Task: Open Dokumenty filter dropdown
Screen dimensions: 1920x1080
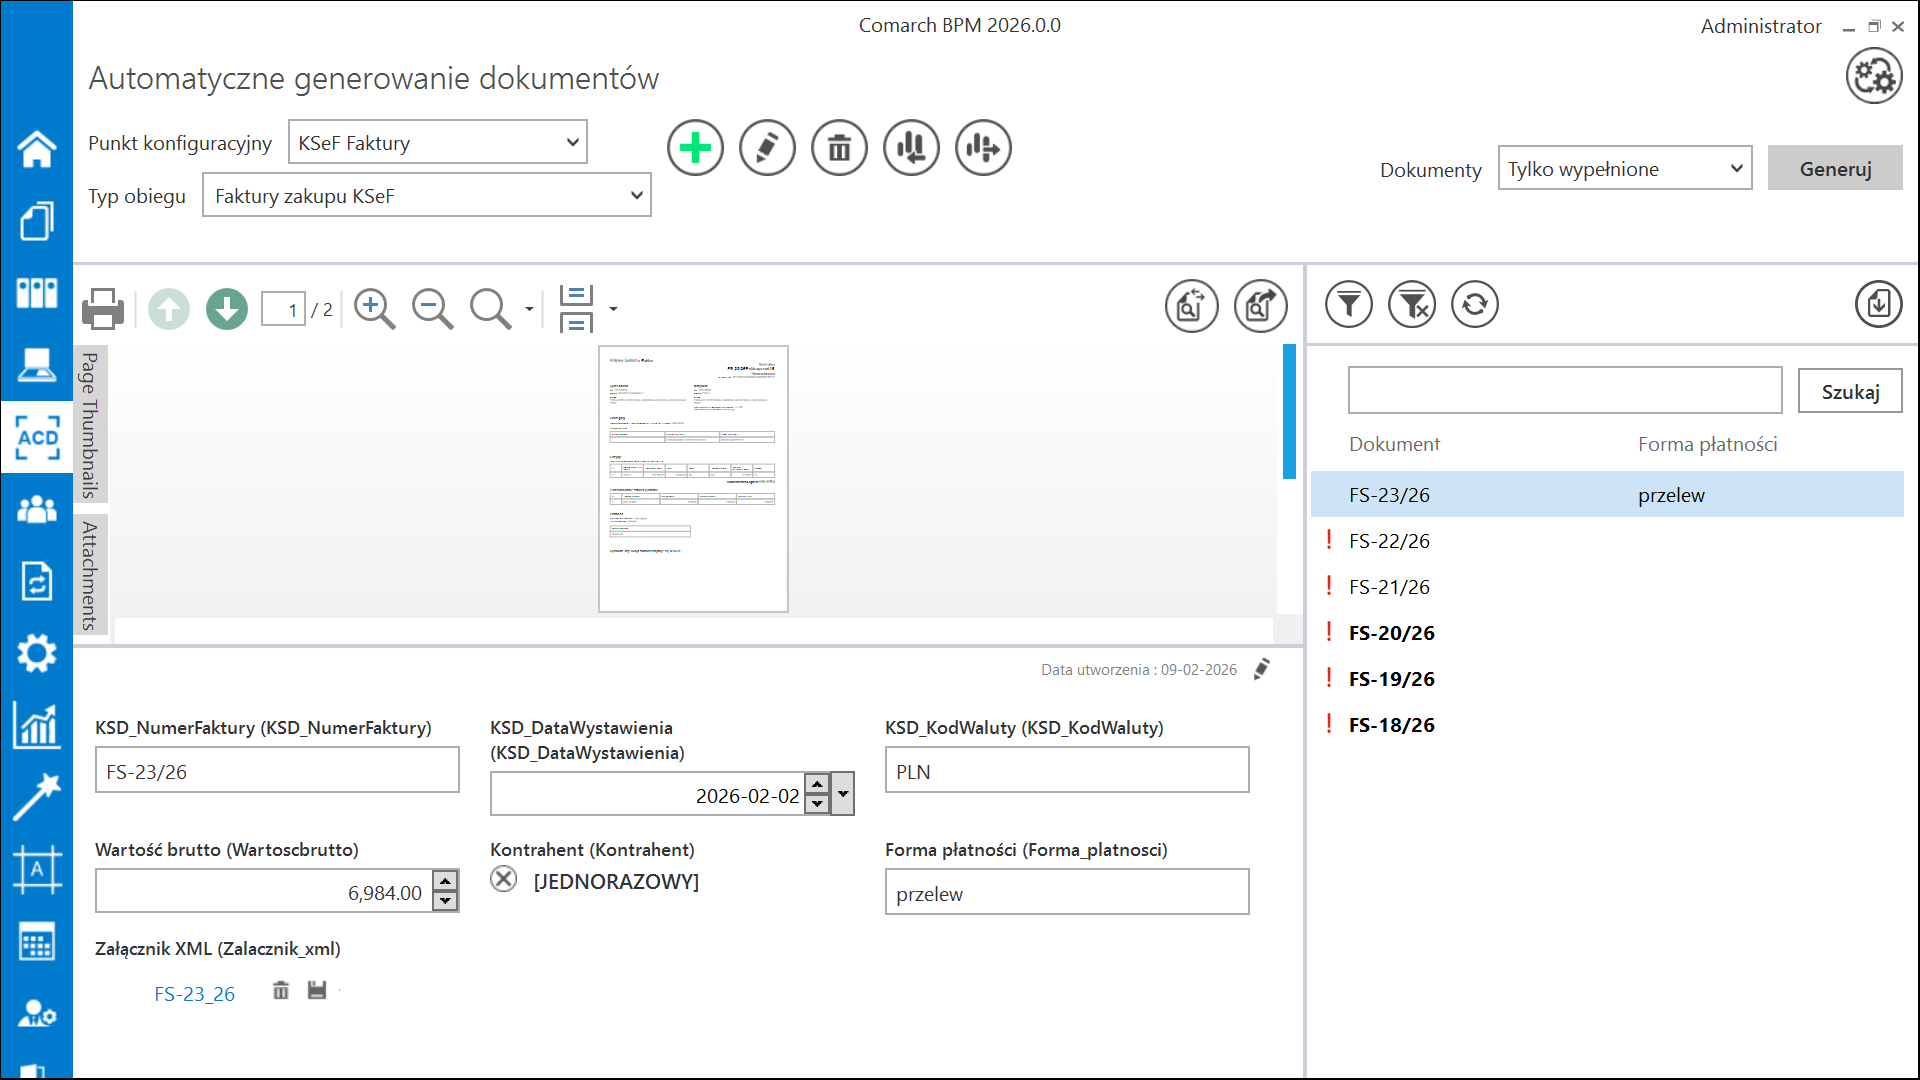Action: (x=1736, y=168)
